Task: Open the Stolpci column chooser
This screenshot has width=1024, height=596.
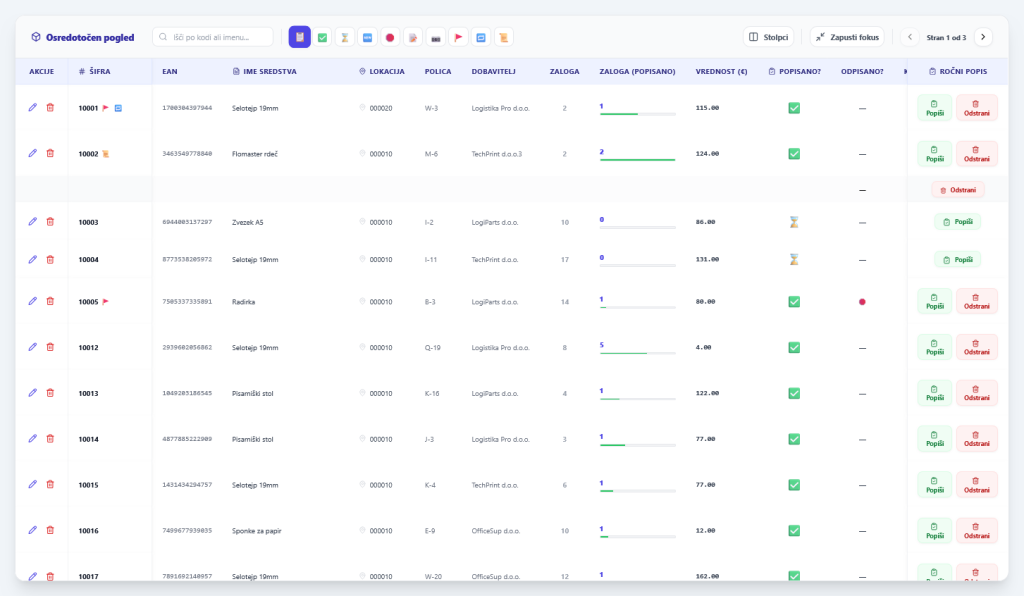Action: (768, 37)
